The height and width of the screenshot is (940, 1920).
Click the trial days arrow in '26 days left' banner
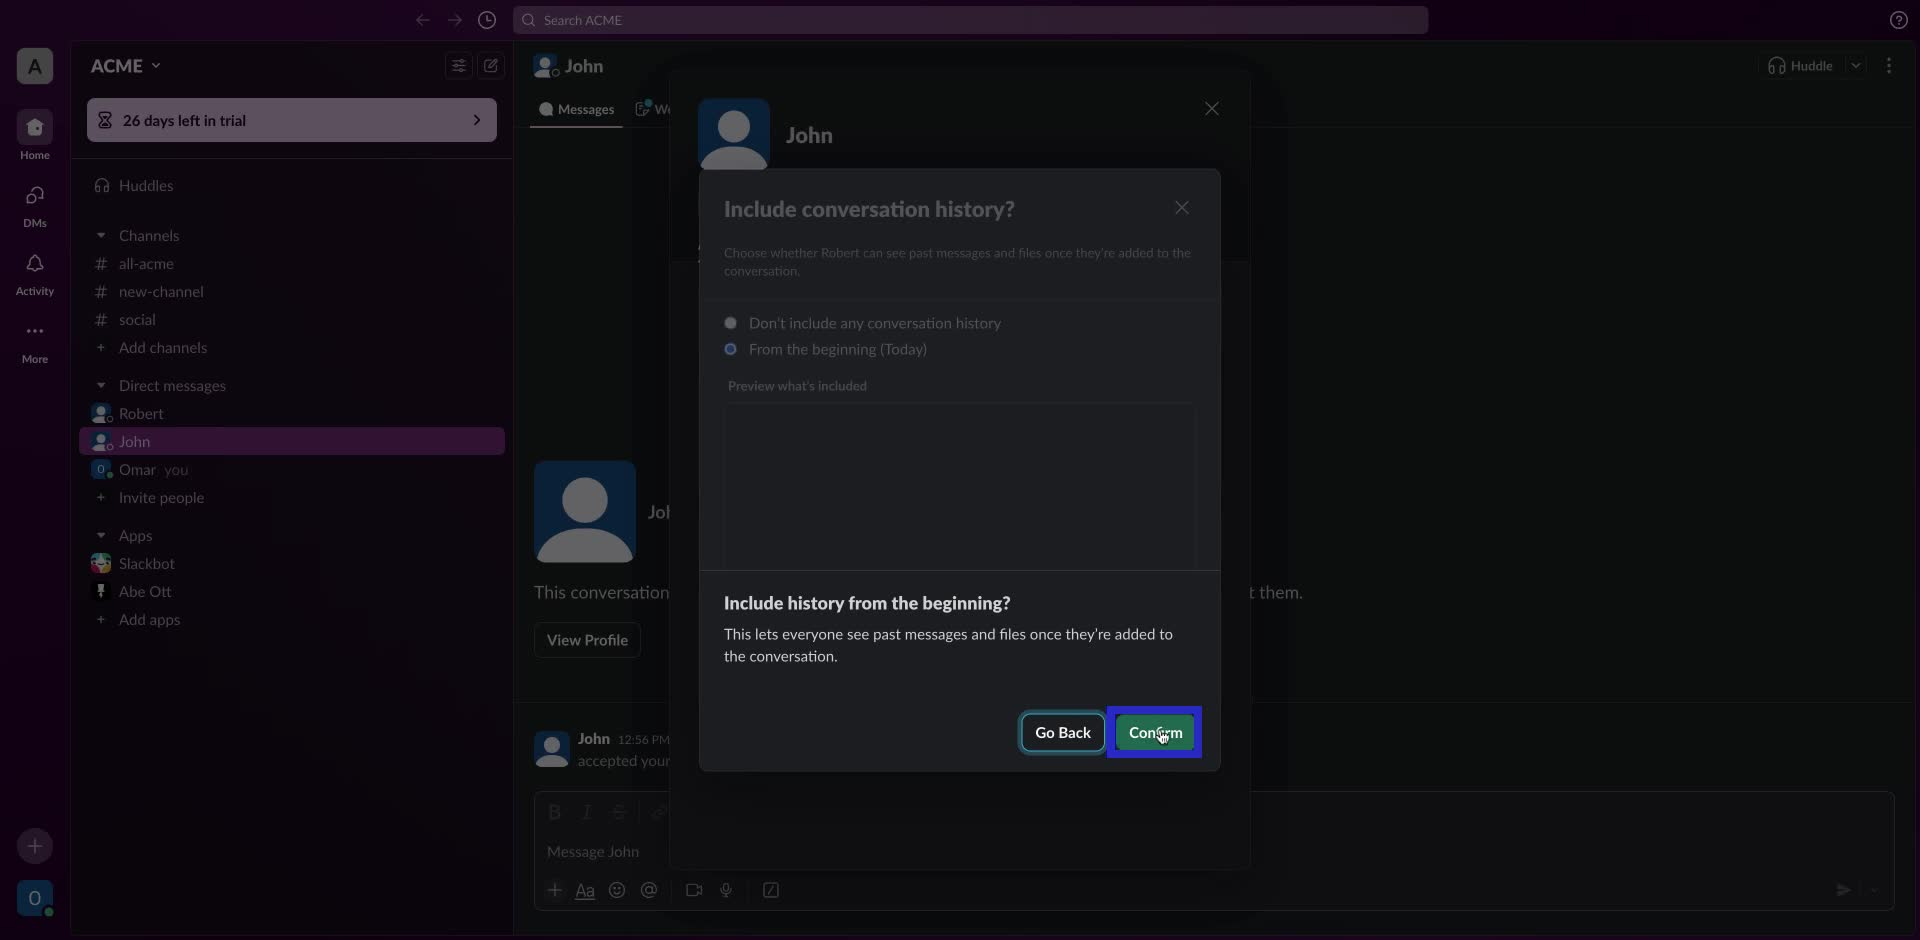point(477,120)
